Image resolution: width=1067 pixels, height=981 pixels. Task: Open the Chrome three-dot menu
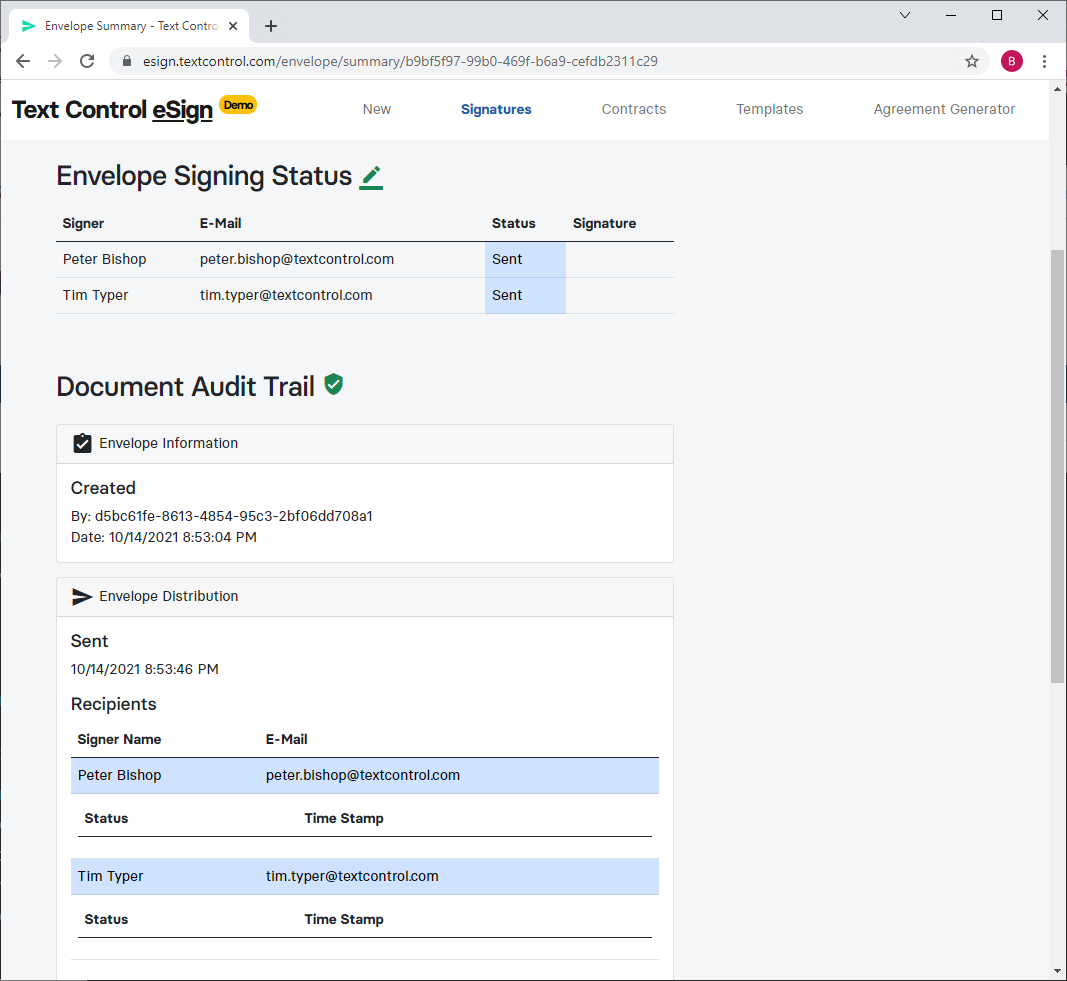[x=1045, y=61]
